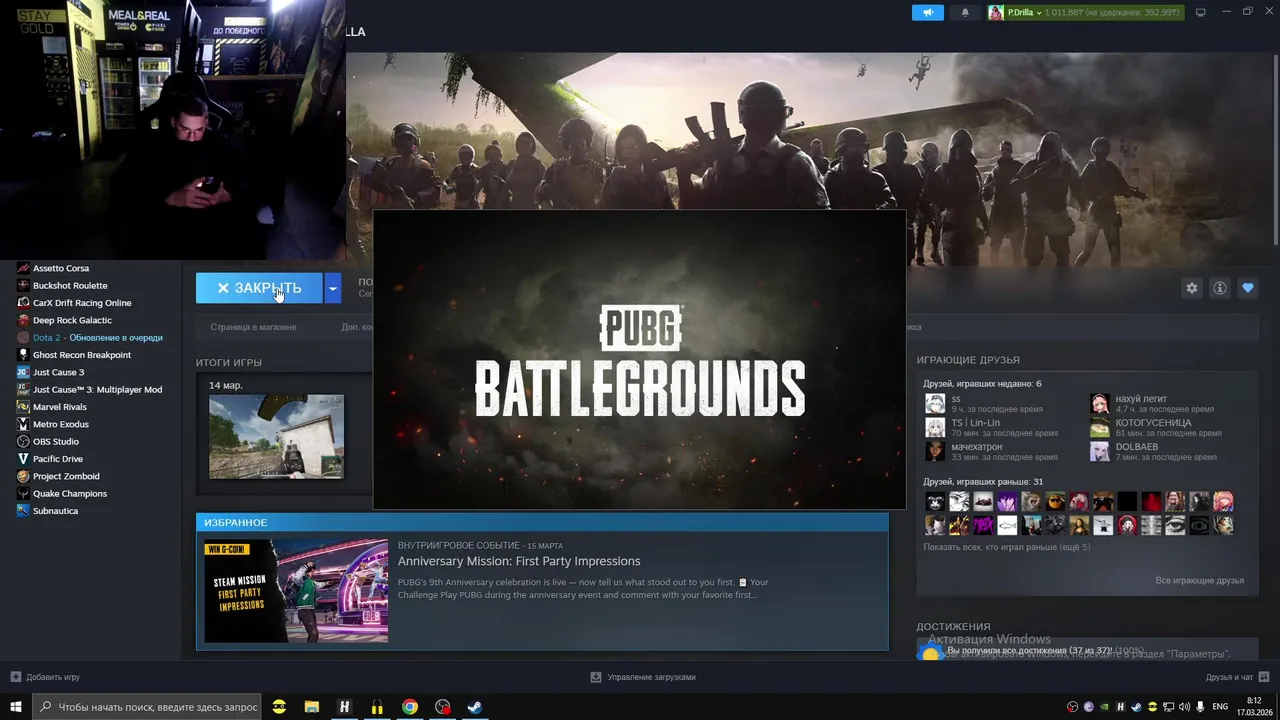Click the Marvel Rivals game icon
Image resolution: width=1280 pixels, height=720 pixels.
(x=24, y=407)
